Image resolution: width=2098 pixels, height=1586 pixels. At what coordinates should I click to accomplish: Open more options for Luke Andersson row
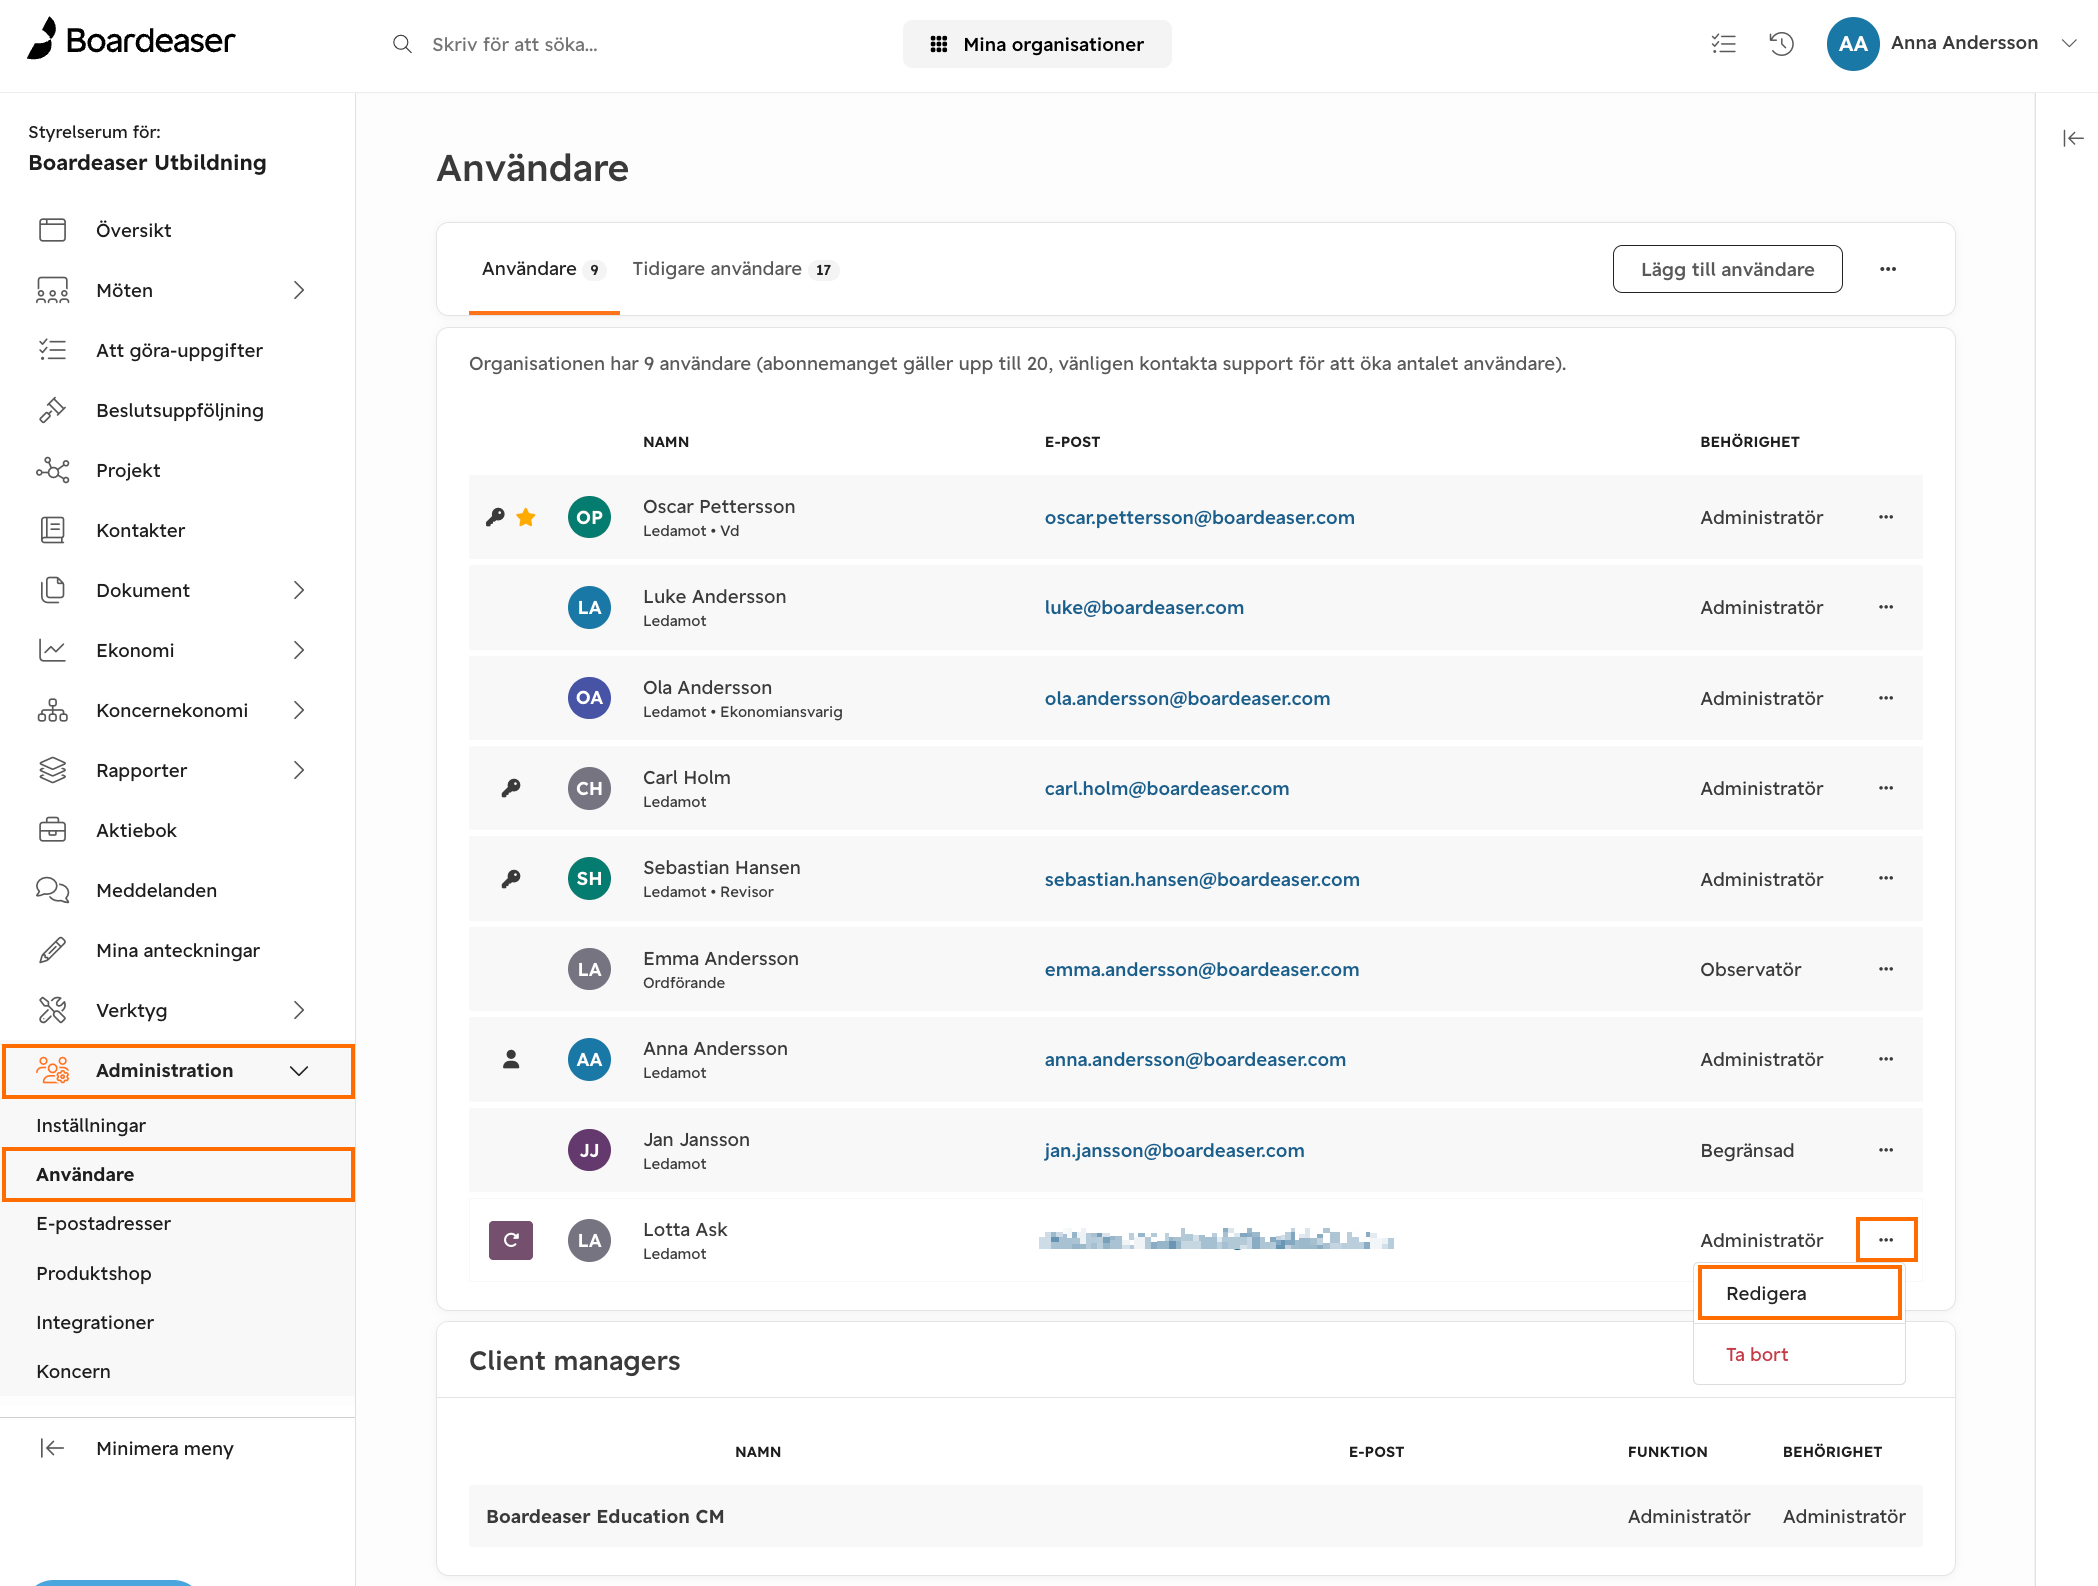click(1886, 607)
